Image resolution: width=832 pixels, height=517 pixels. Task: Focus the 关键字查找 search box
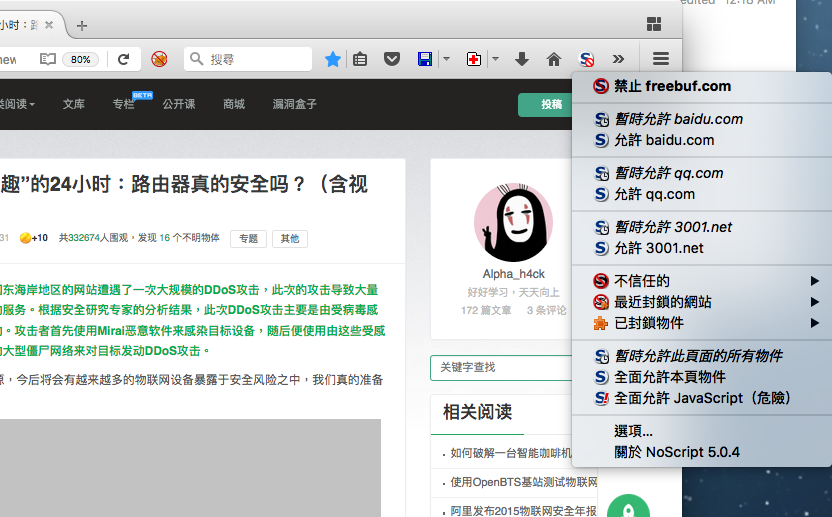coord(501,367)
